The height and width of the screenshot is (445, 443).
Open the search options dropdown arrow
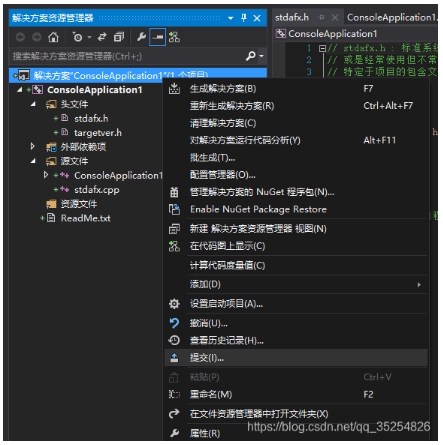(262, 56)
